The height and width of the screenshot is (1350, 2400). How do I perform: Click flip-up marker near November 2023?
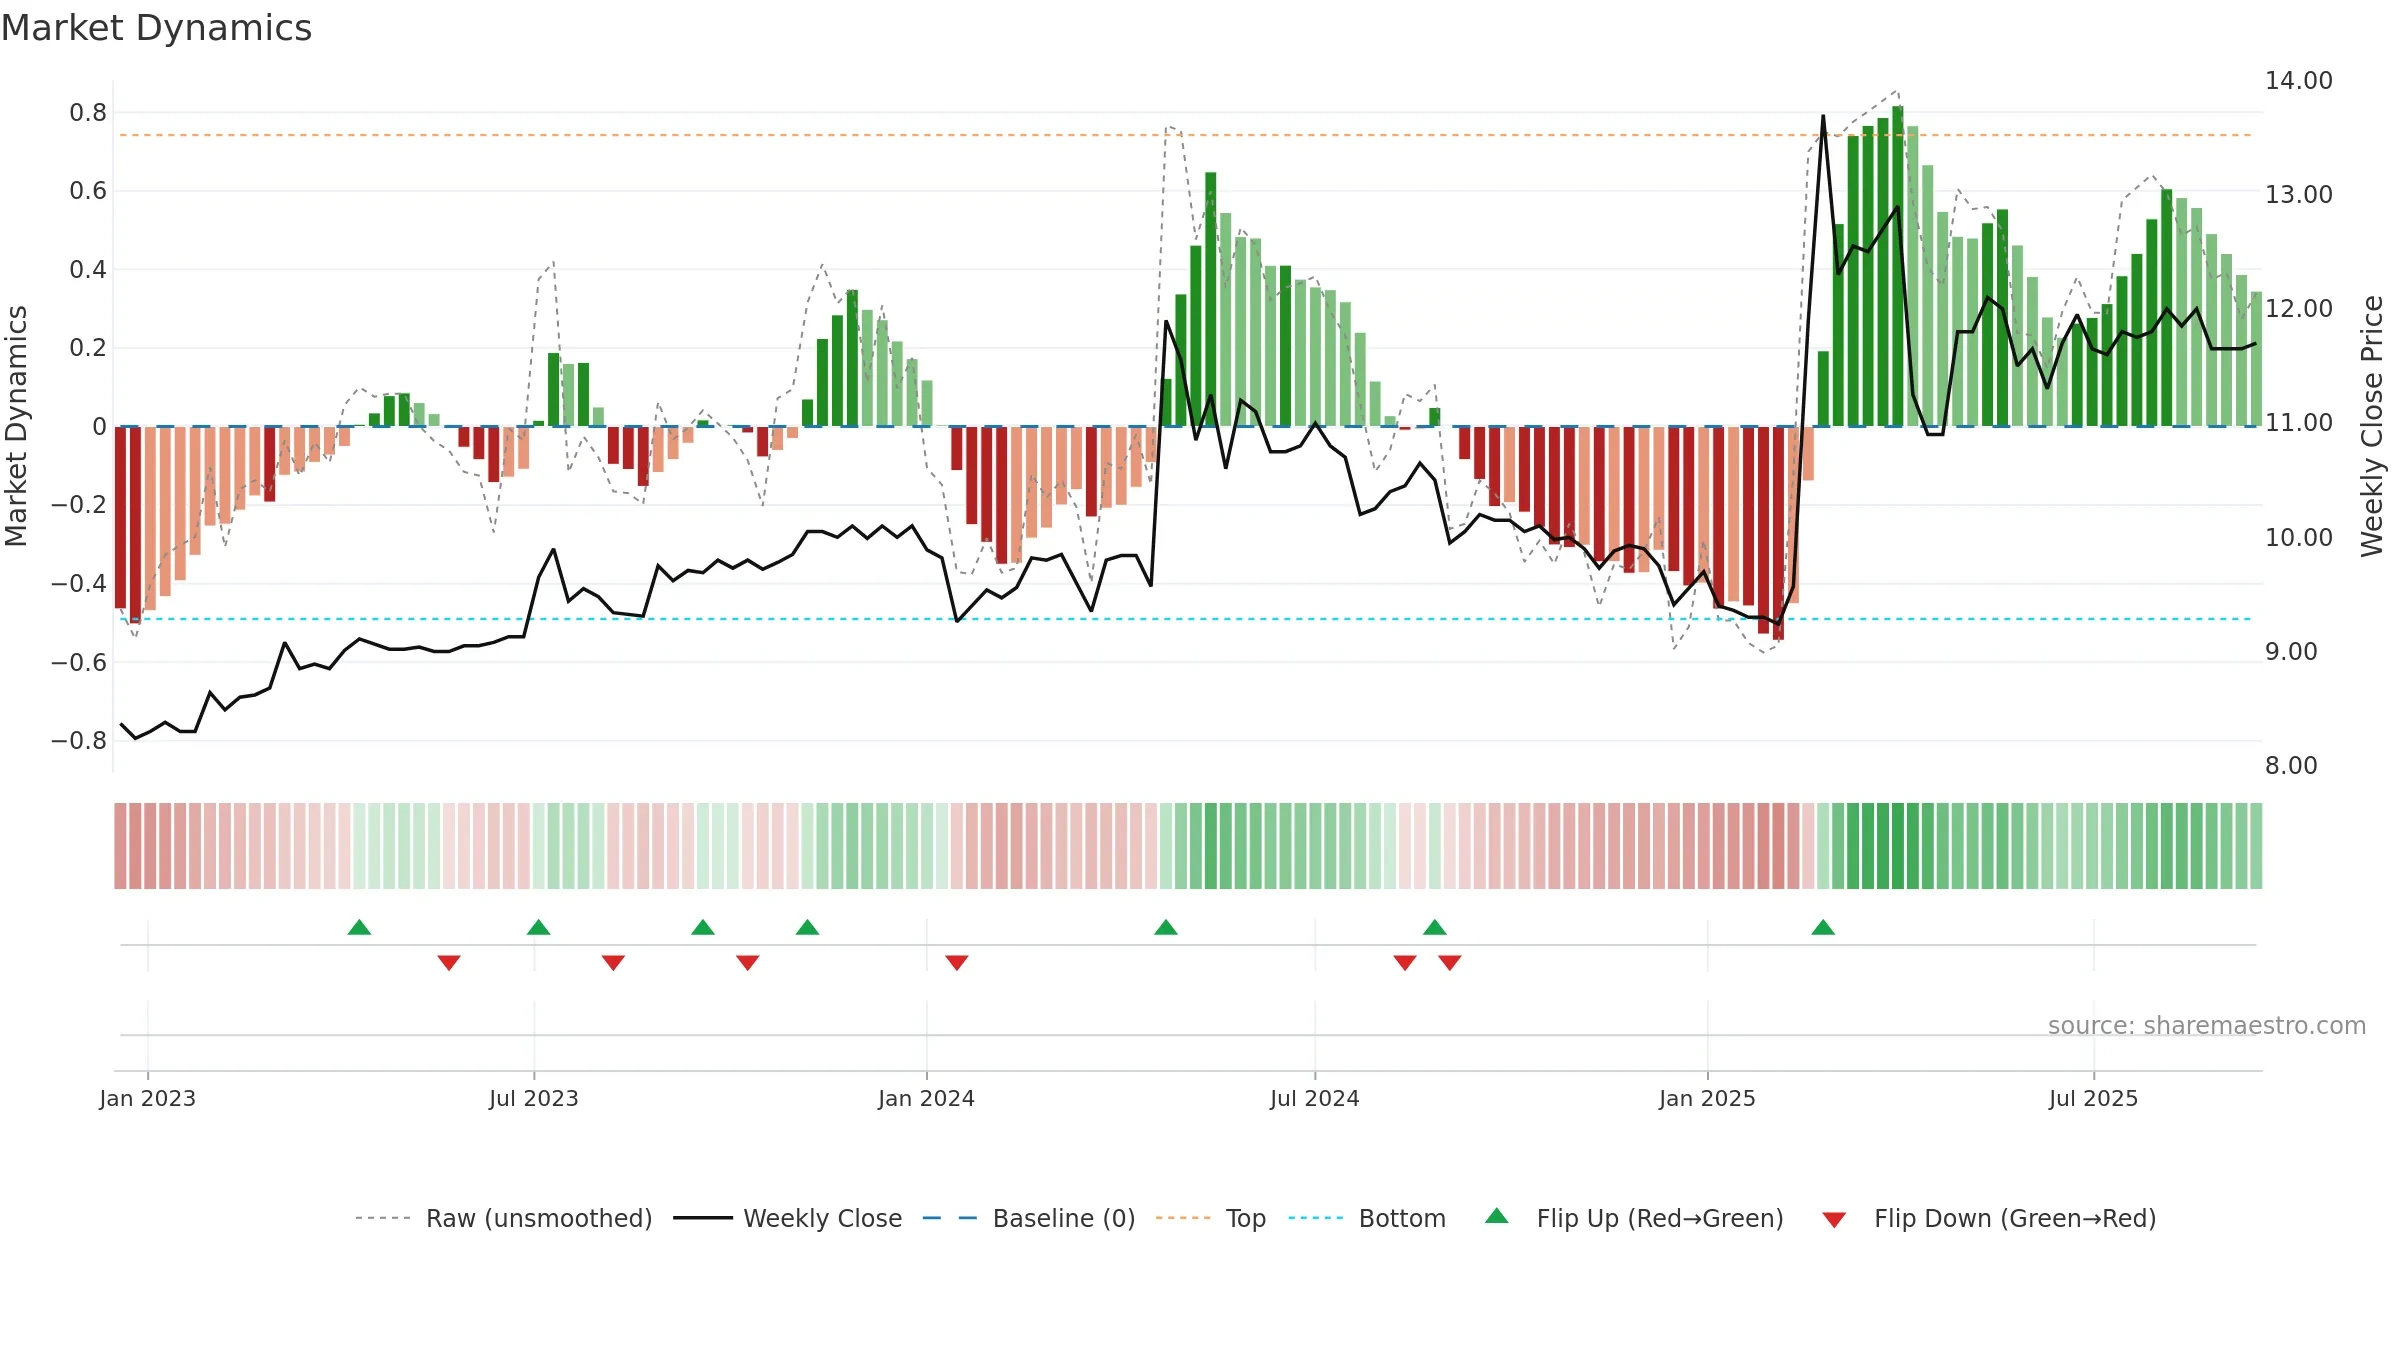[808, 927]
